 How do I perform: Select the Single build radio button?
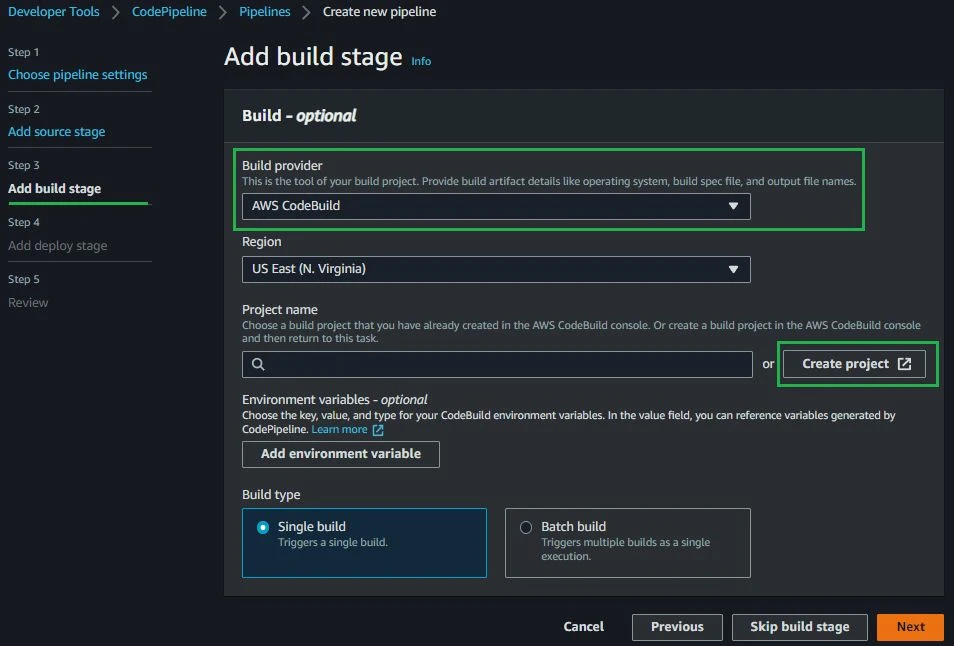coord(263,527)
